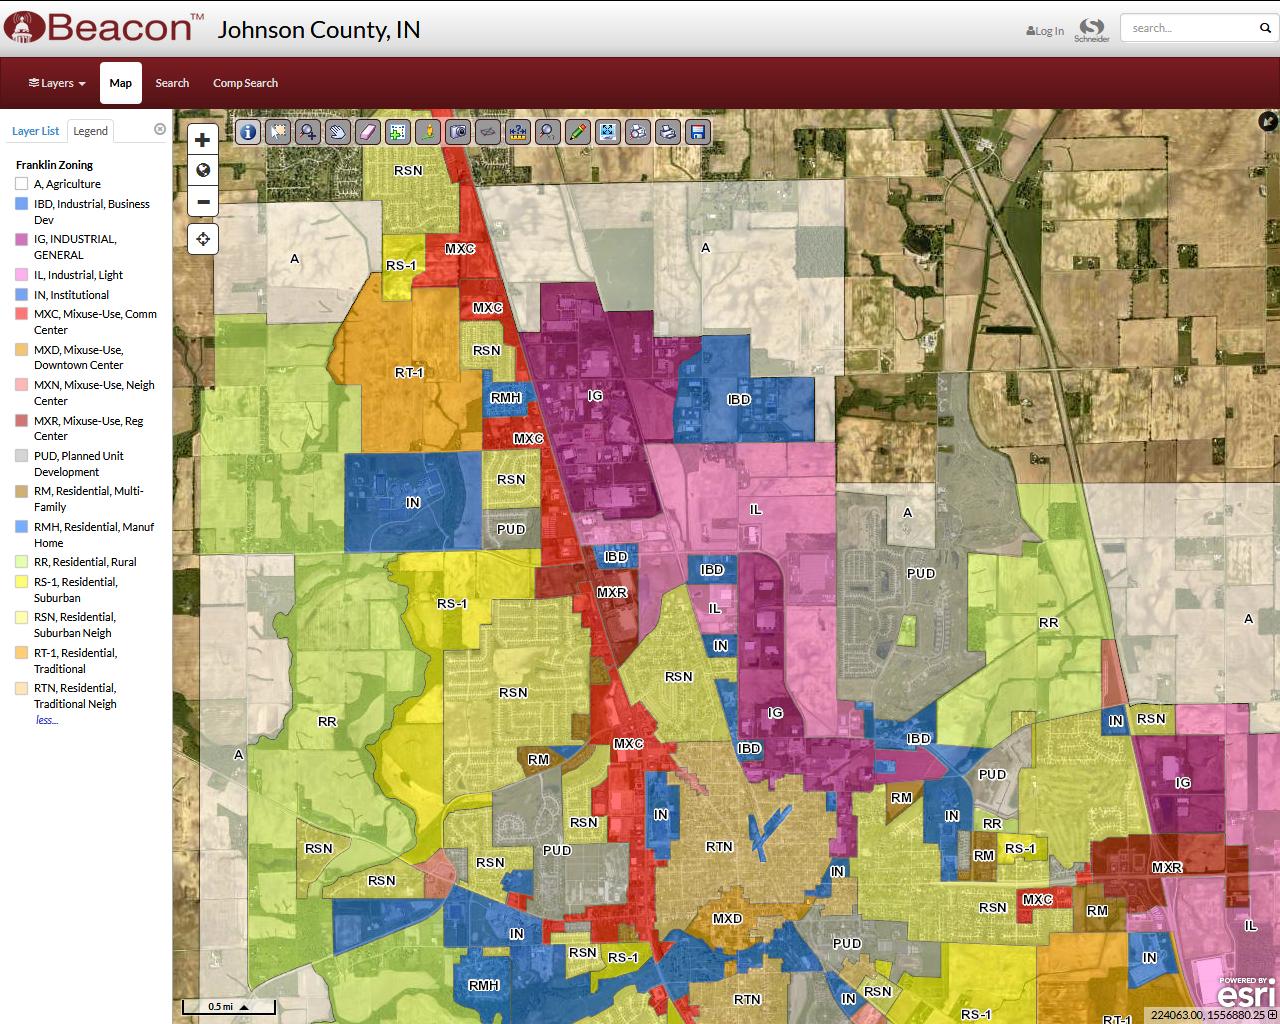The width and height of the screenshot is (1280, 1024).
Task: Open the camera snapshot tool
Action: 458,131
